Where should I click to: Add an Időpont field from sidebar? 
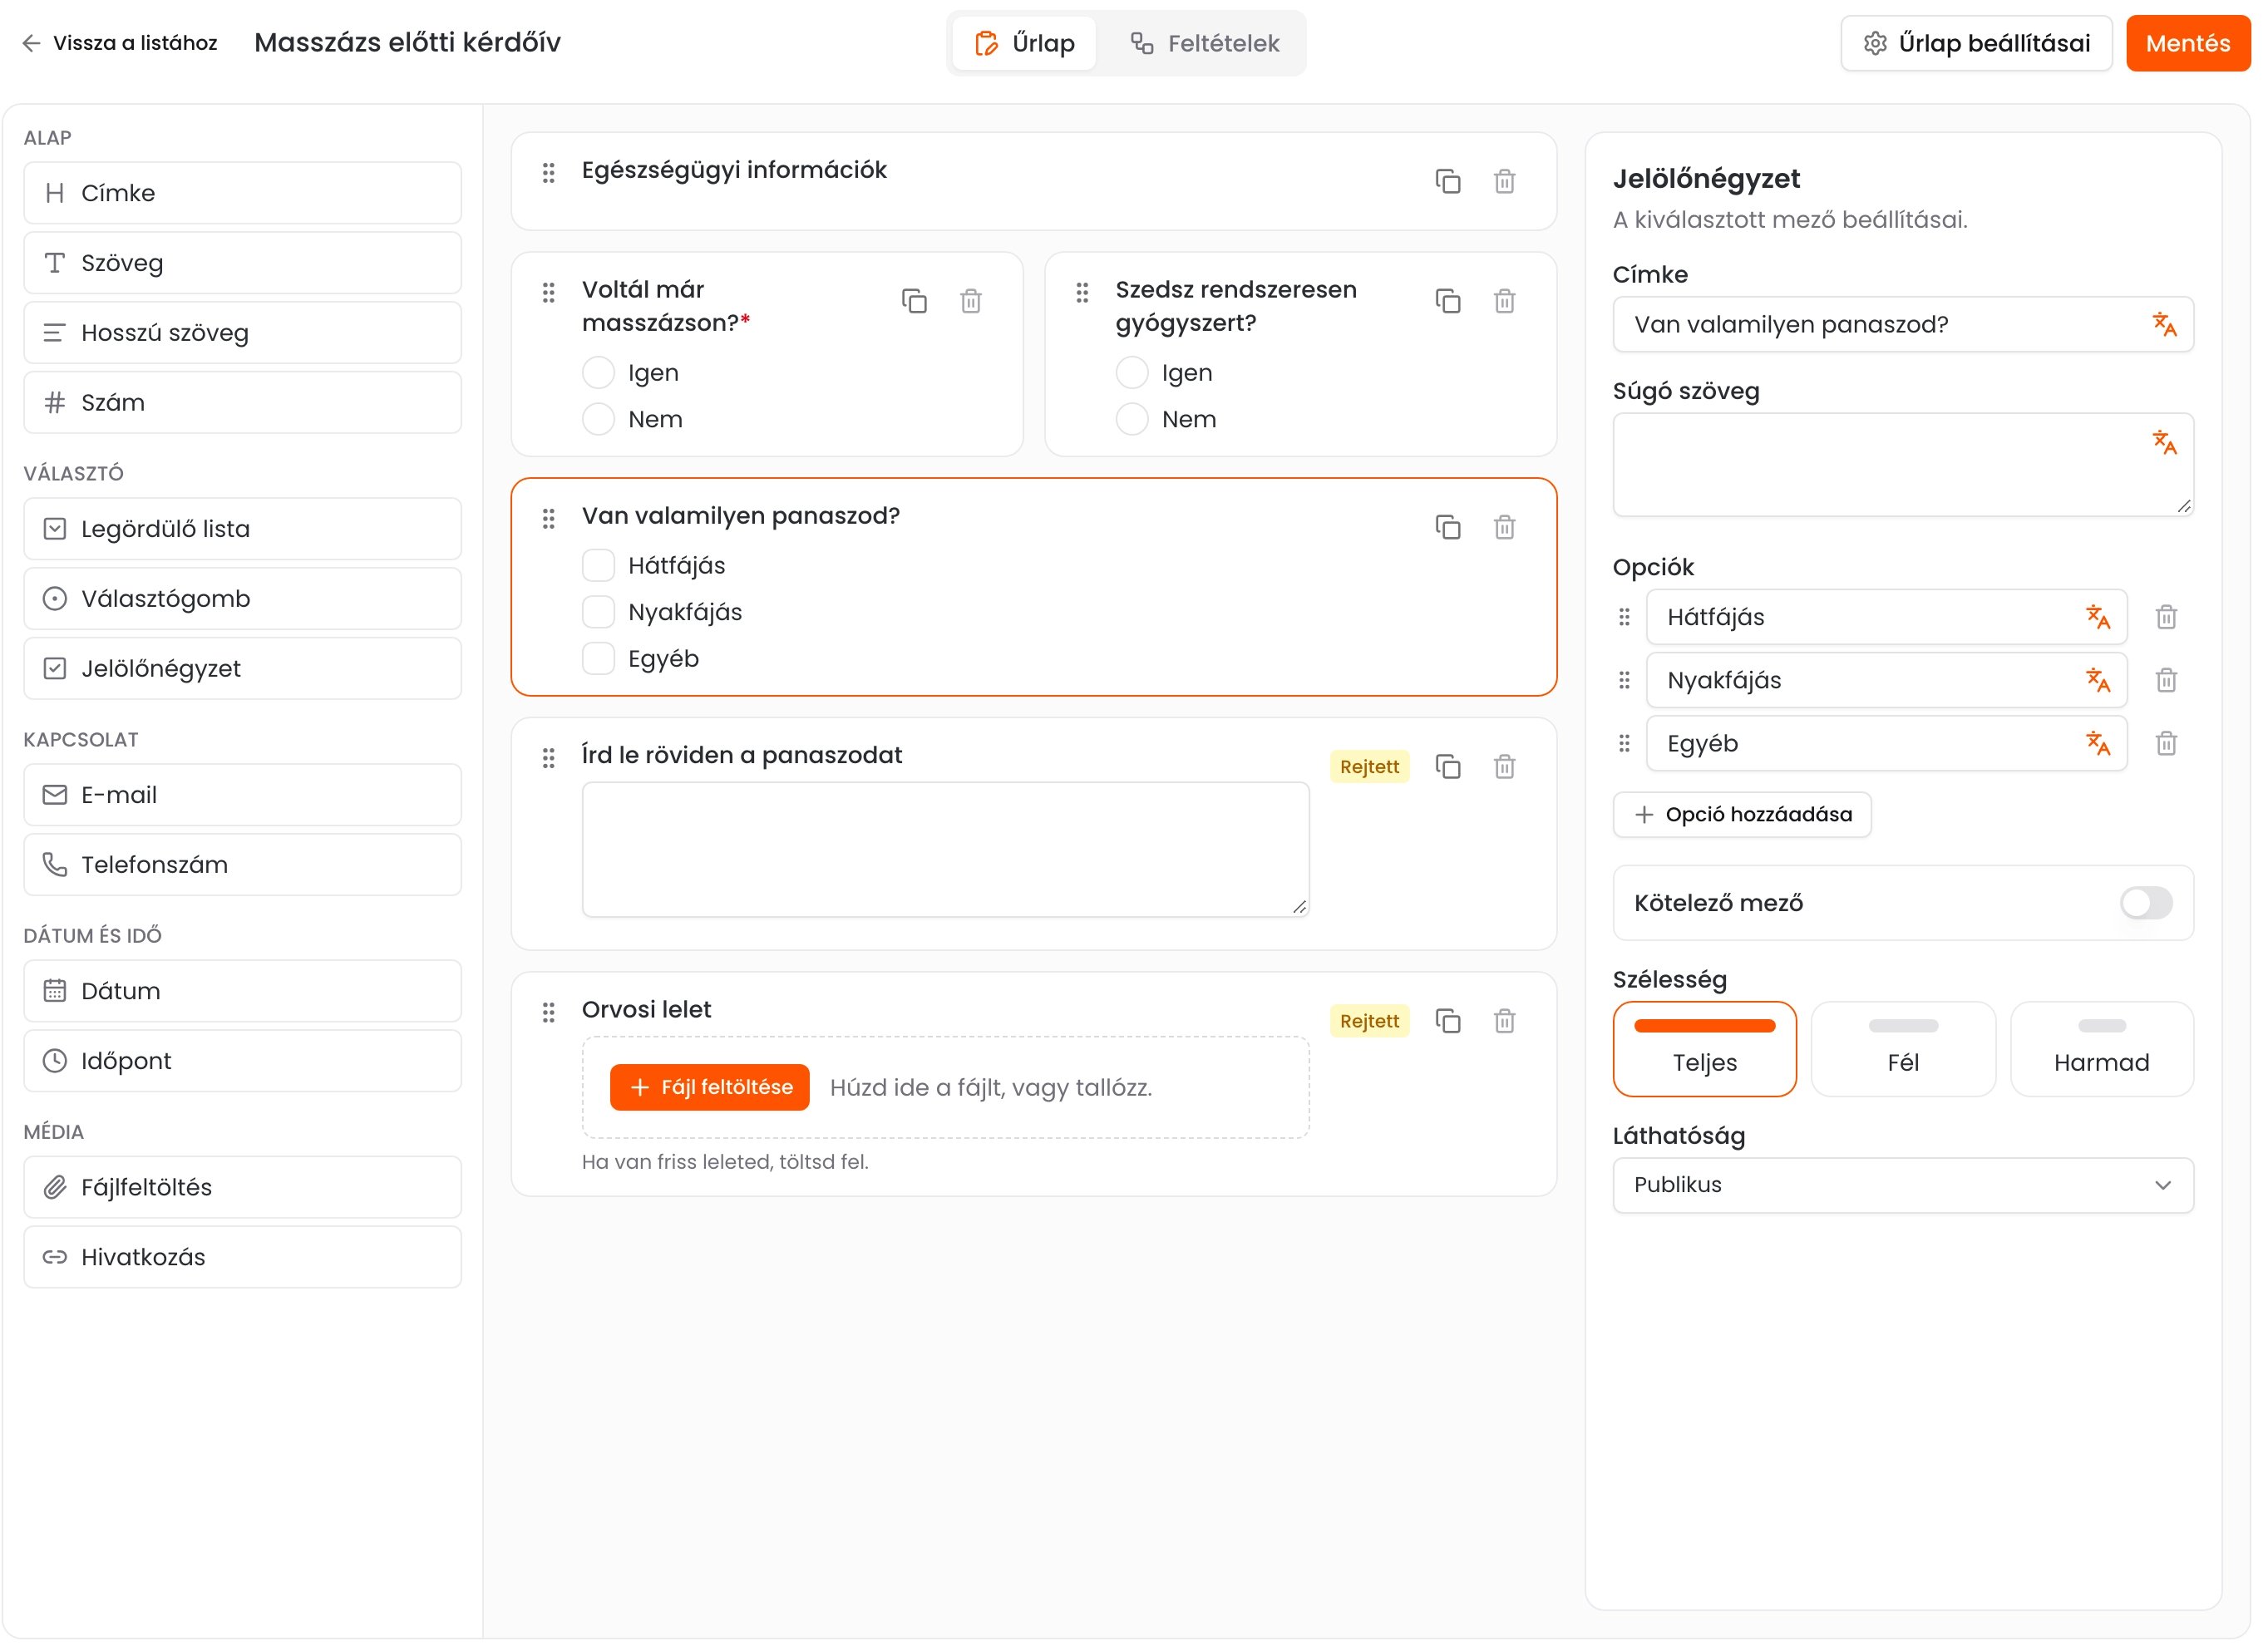pyautogui.click(x=242, y=1061)
